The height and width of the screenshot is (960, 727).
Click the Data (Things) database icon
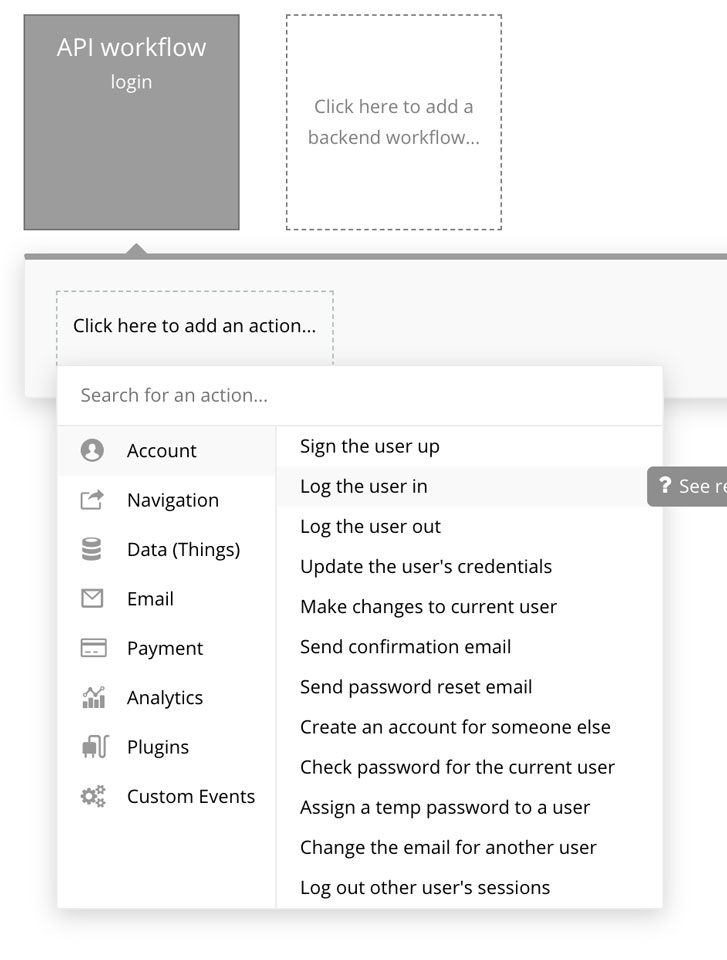pos(92,549)
